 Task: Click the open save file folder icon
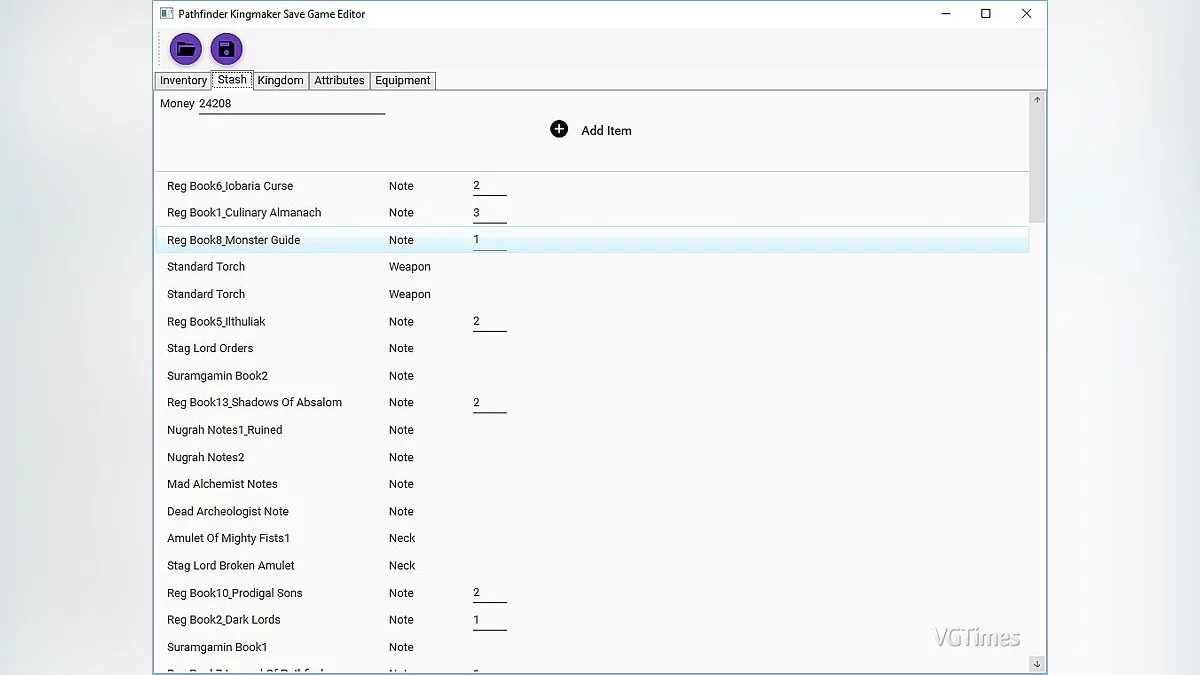pos(185,49)
